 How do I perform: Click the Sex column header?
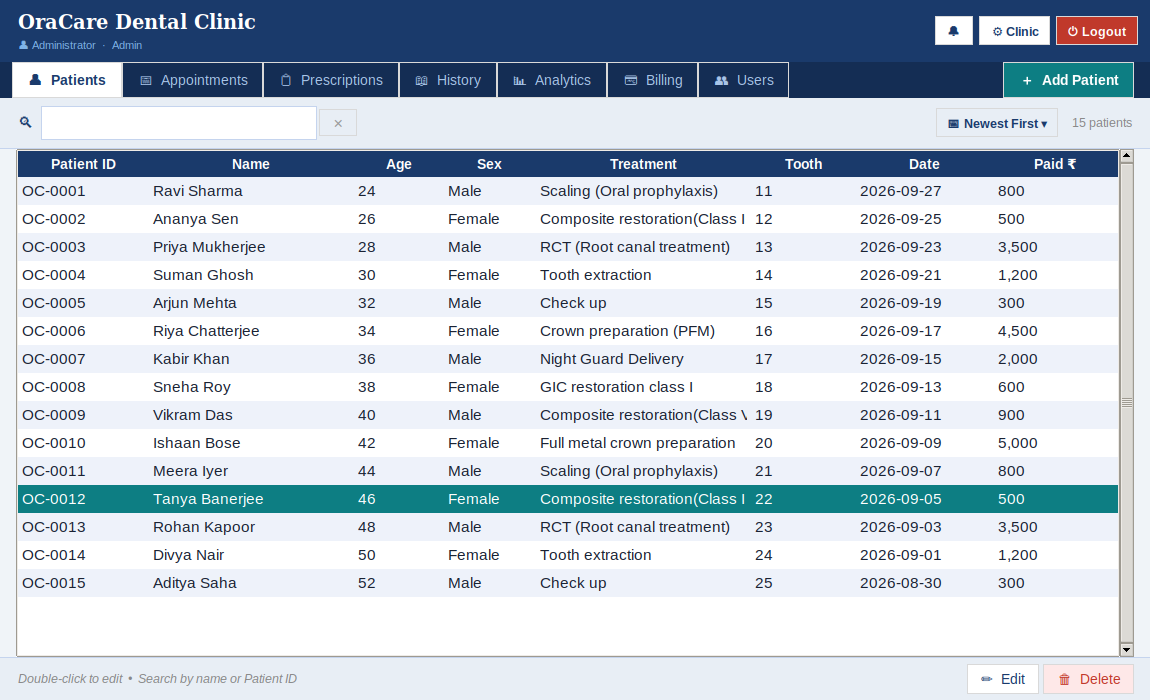click(x=489, y=164)
